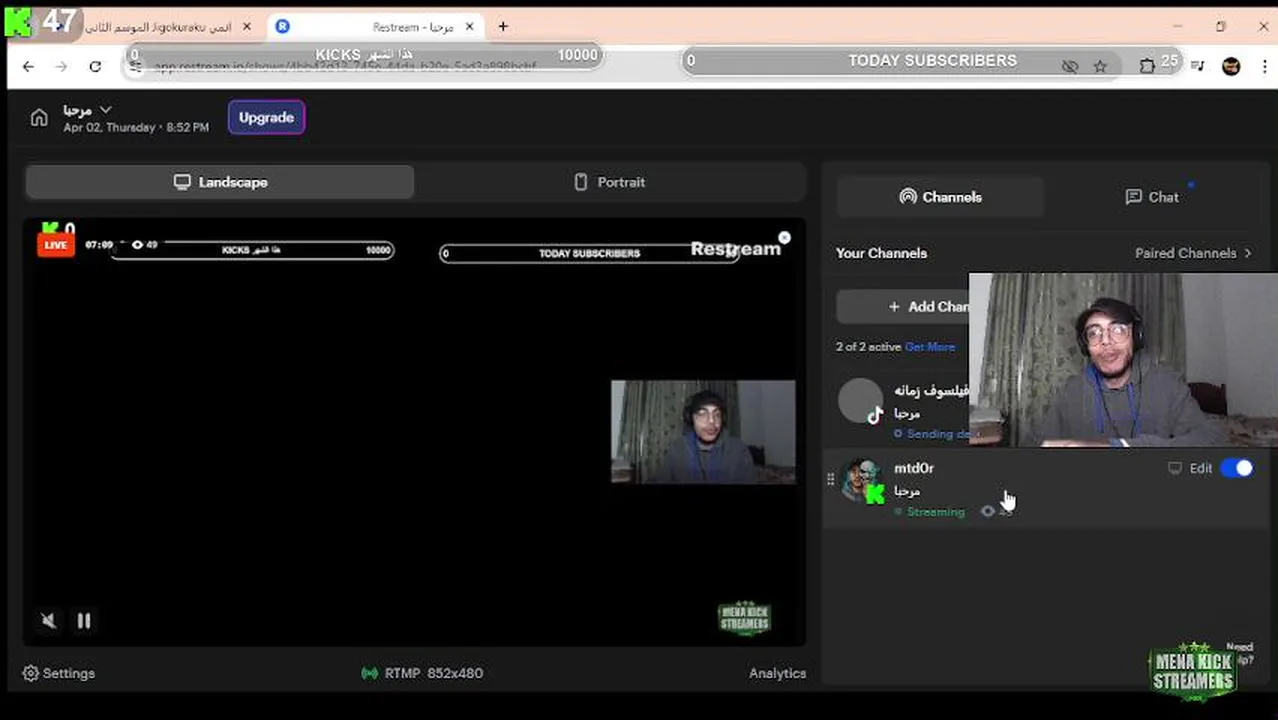Open Settings with the gear icon

58,673
